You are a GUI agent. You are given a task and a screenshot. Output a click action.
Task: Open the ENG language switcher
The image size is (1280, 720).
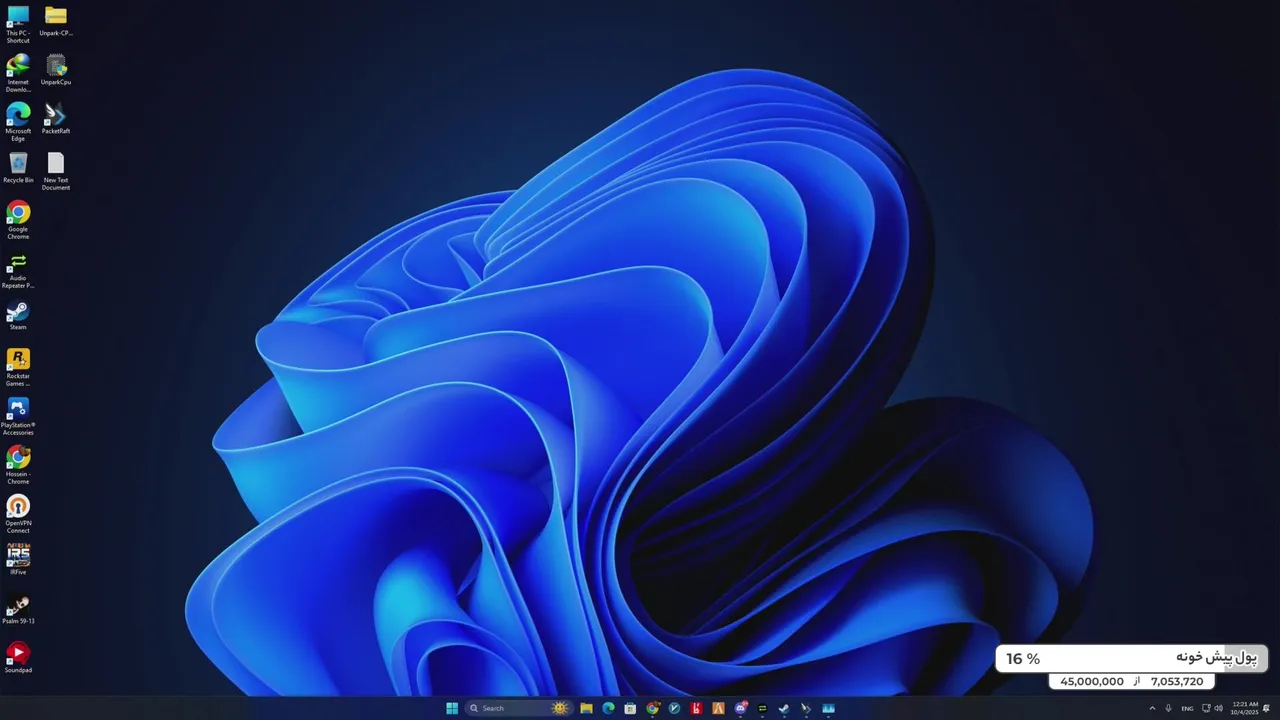coord(1187,708)
